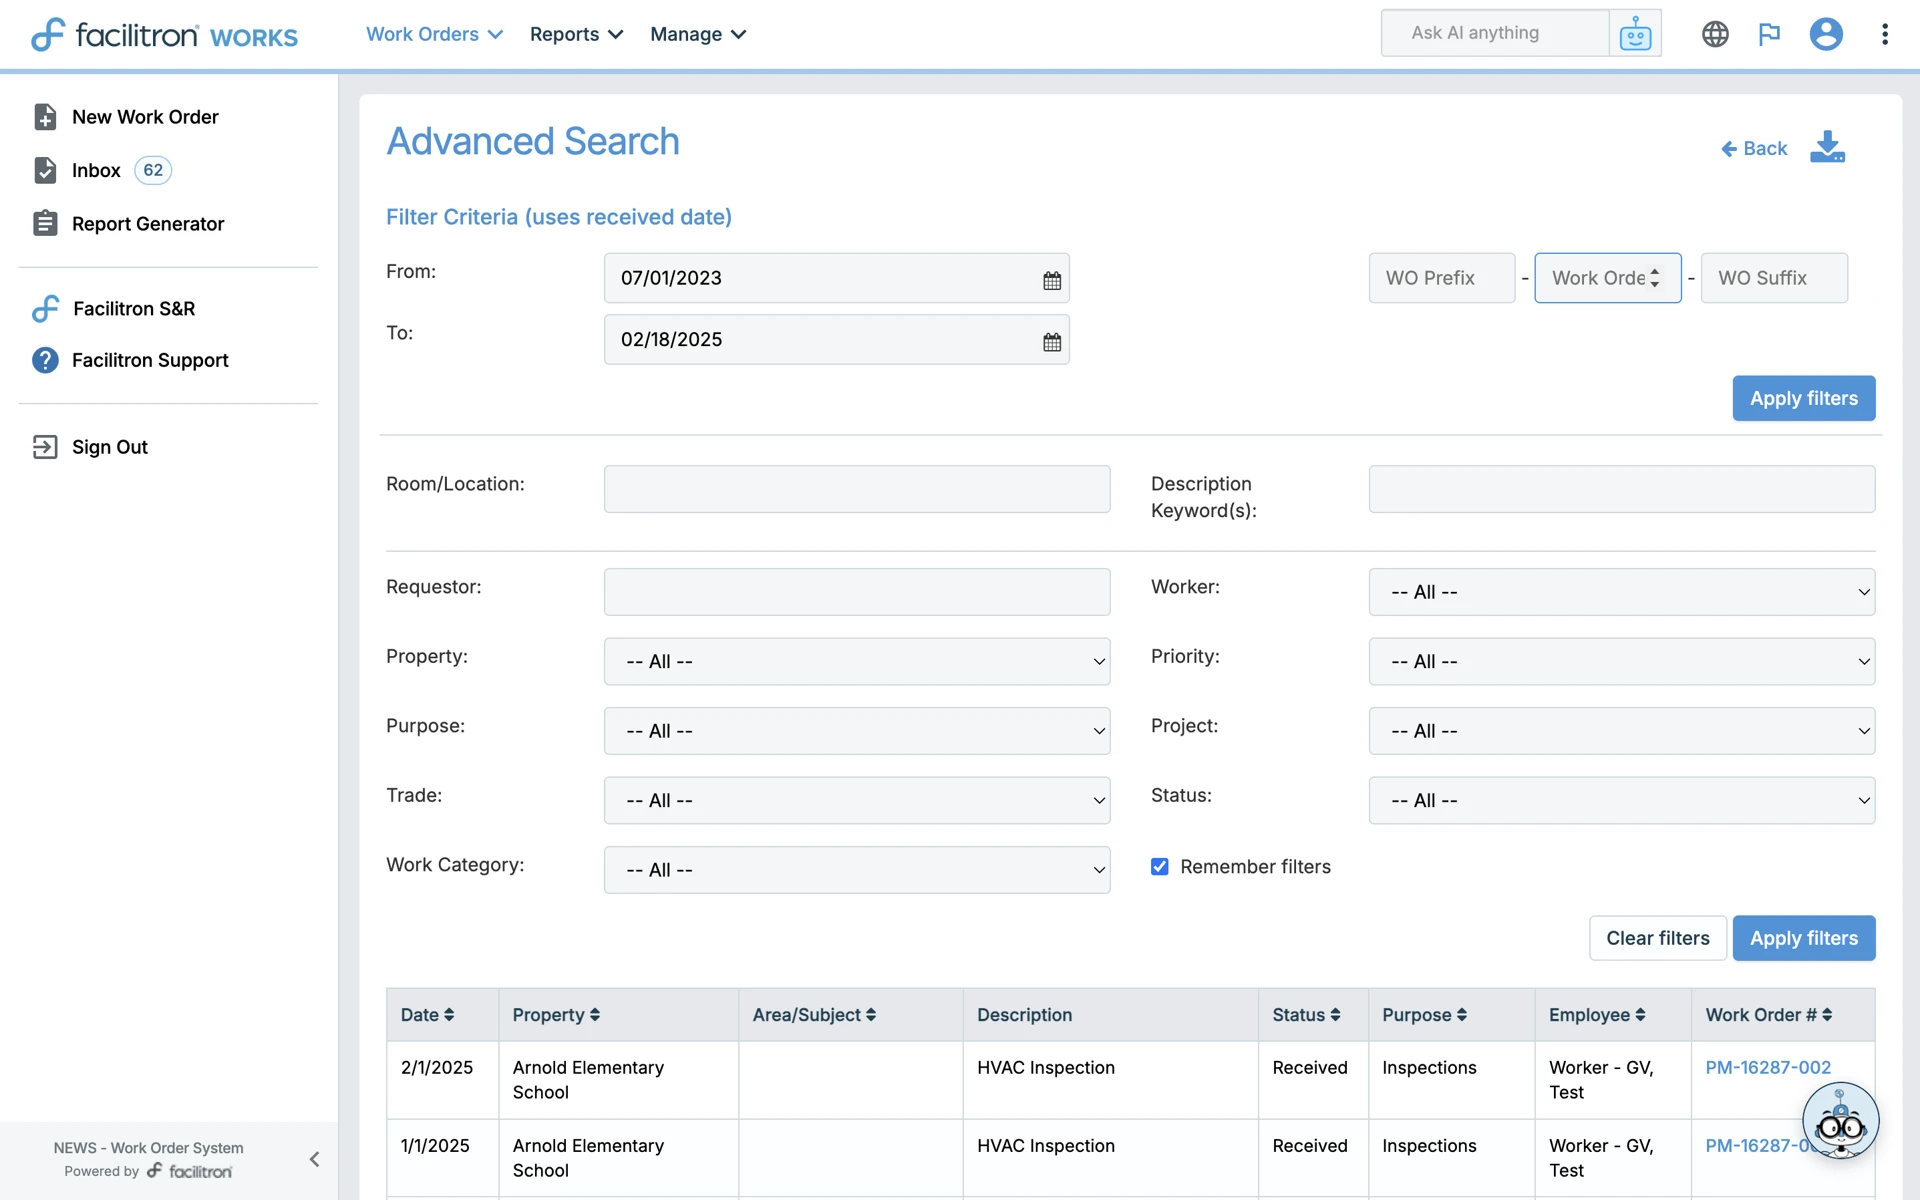Open work order PM-16287-002 link
The width and height of the screenshot is (1920, 1200).
1767,1067
